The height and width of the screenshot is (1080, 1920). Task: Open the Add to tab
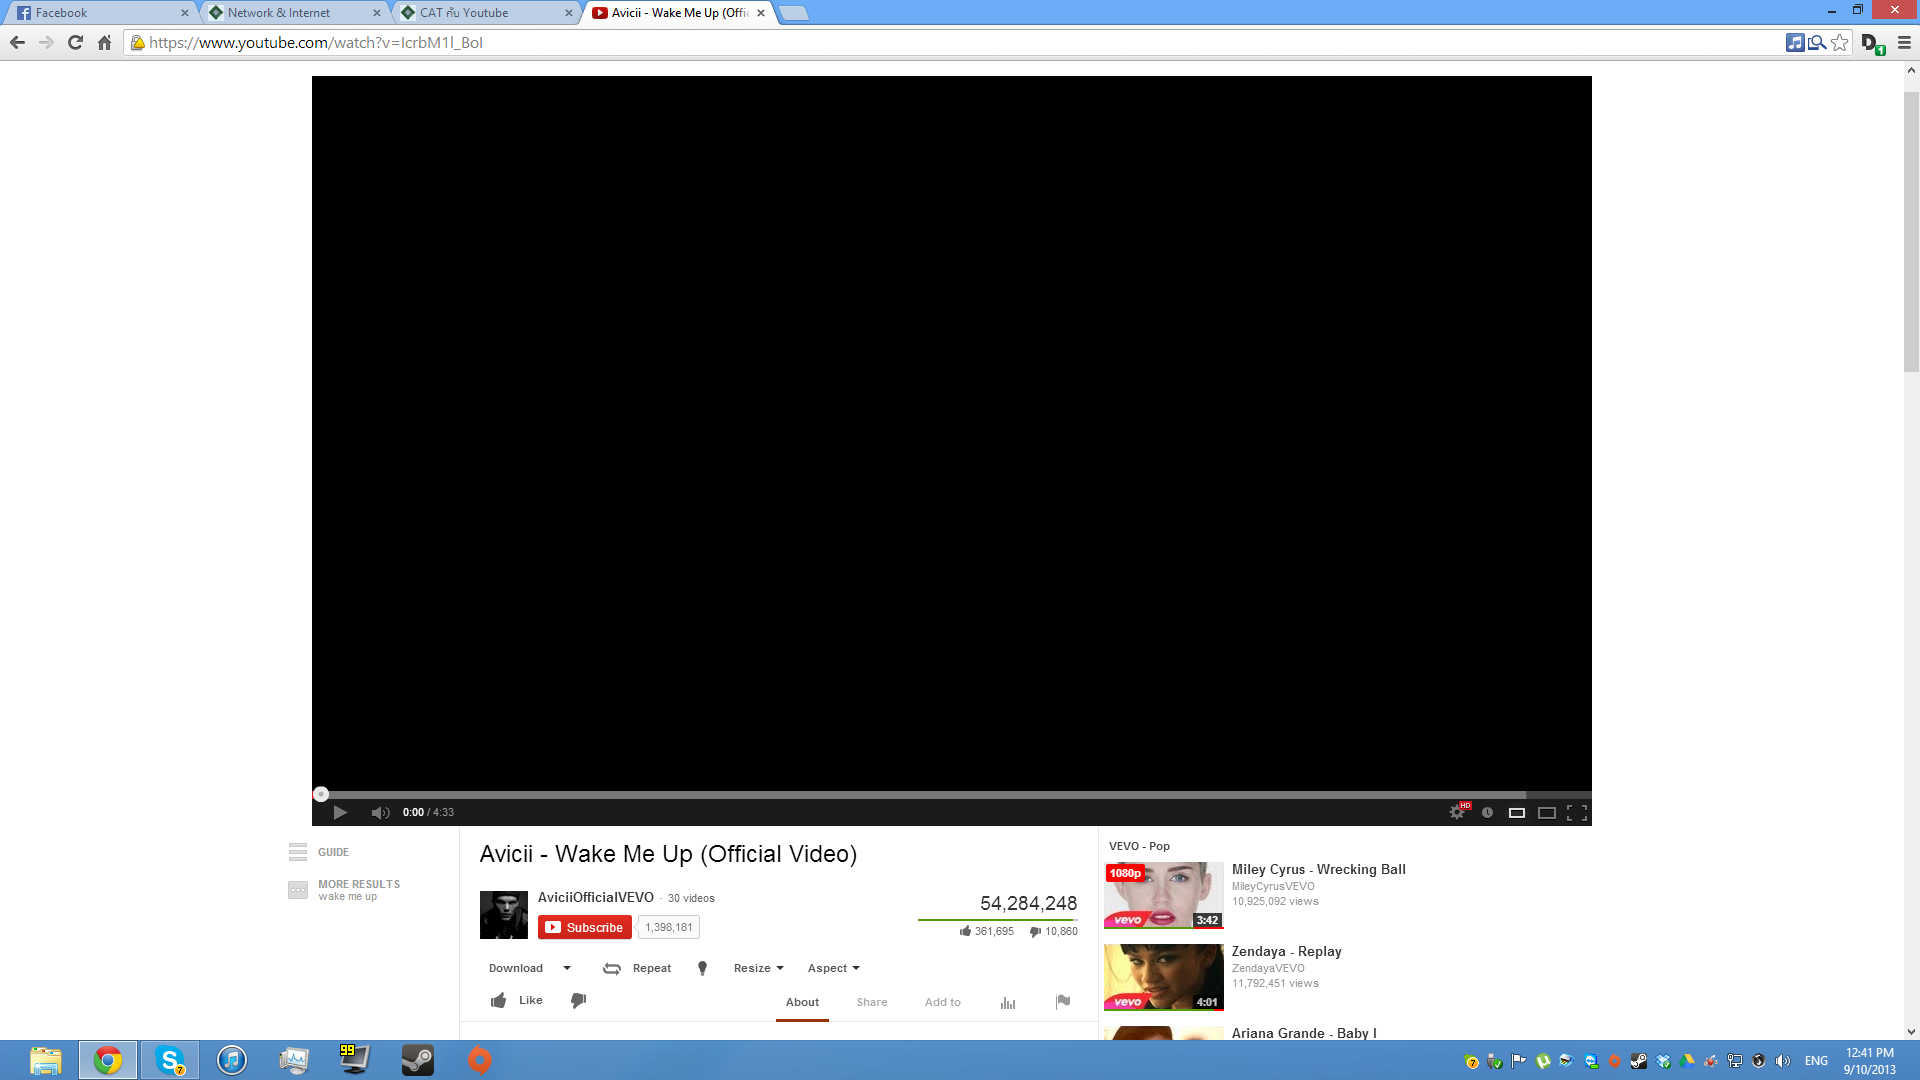pos(942,1002)
